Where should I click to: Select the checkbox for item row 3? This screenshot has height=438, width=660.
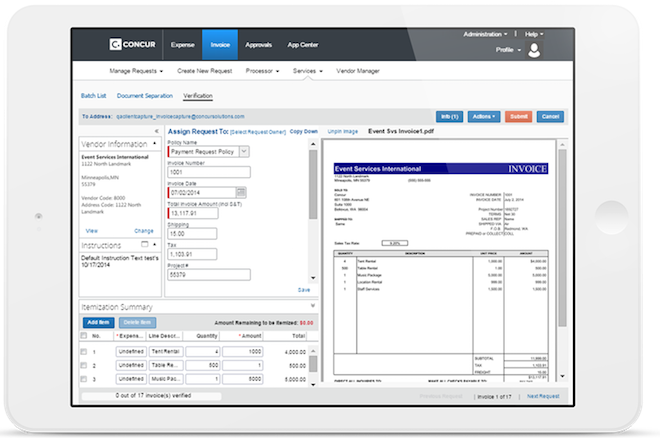[x=84, y=380]
